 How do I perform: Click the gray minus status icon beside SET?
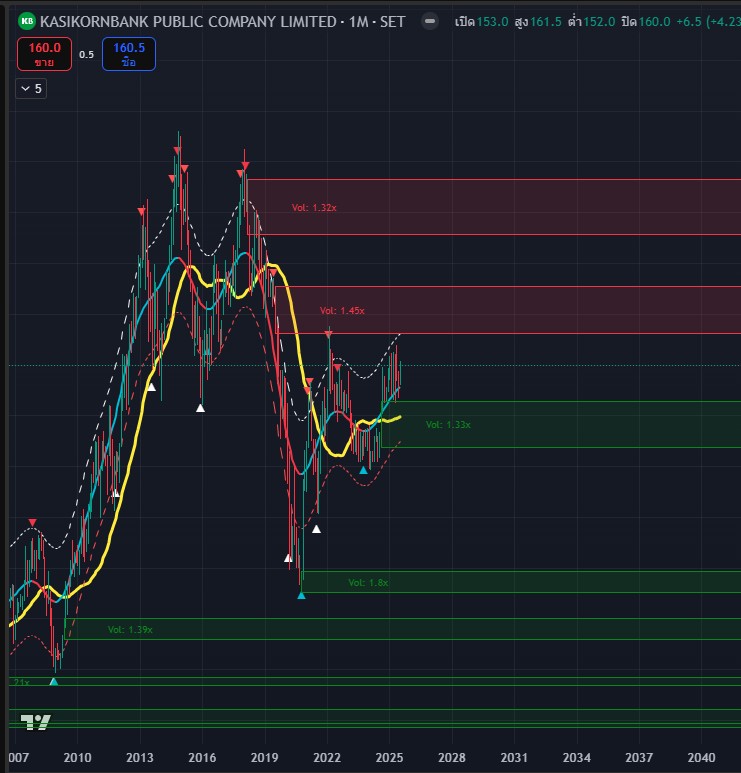click(430, 21)
